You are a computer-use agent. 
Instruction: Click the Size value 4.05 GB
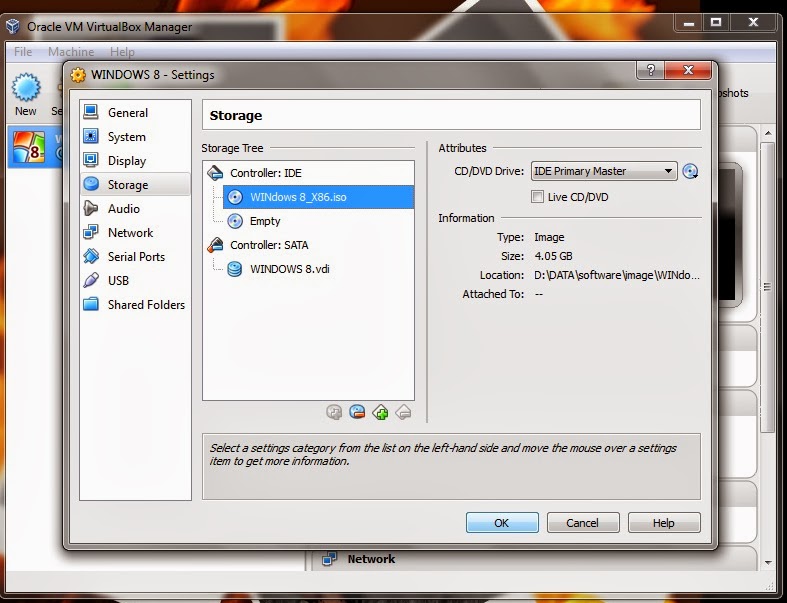(x=553, y=256)
